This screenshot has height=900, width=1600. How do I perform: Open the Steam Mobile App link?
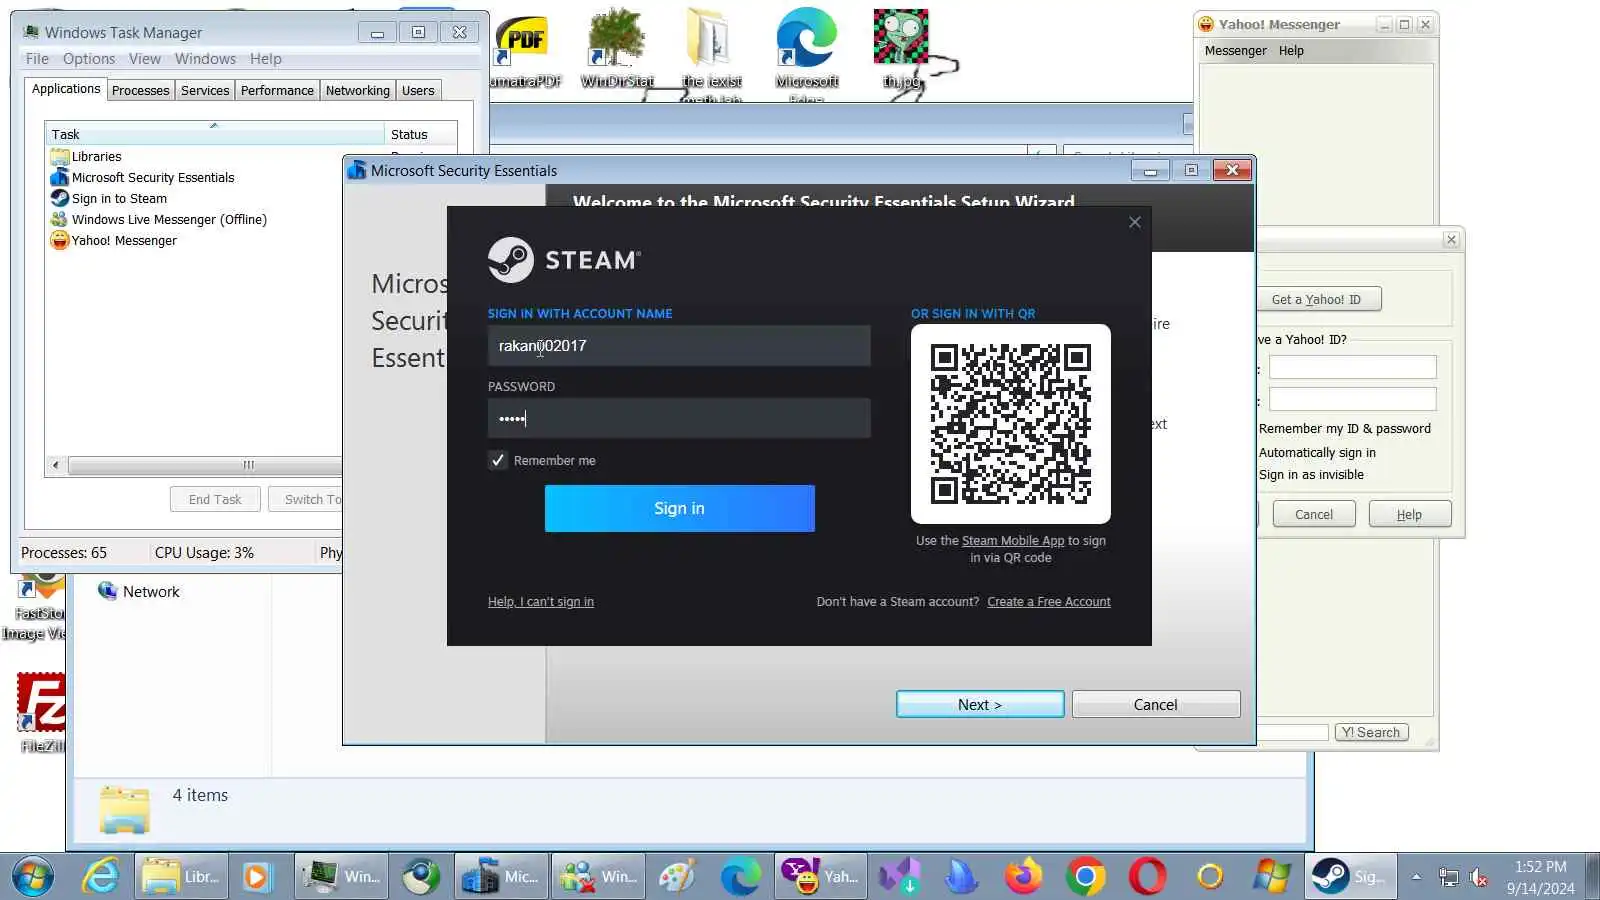1013,541
